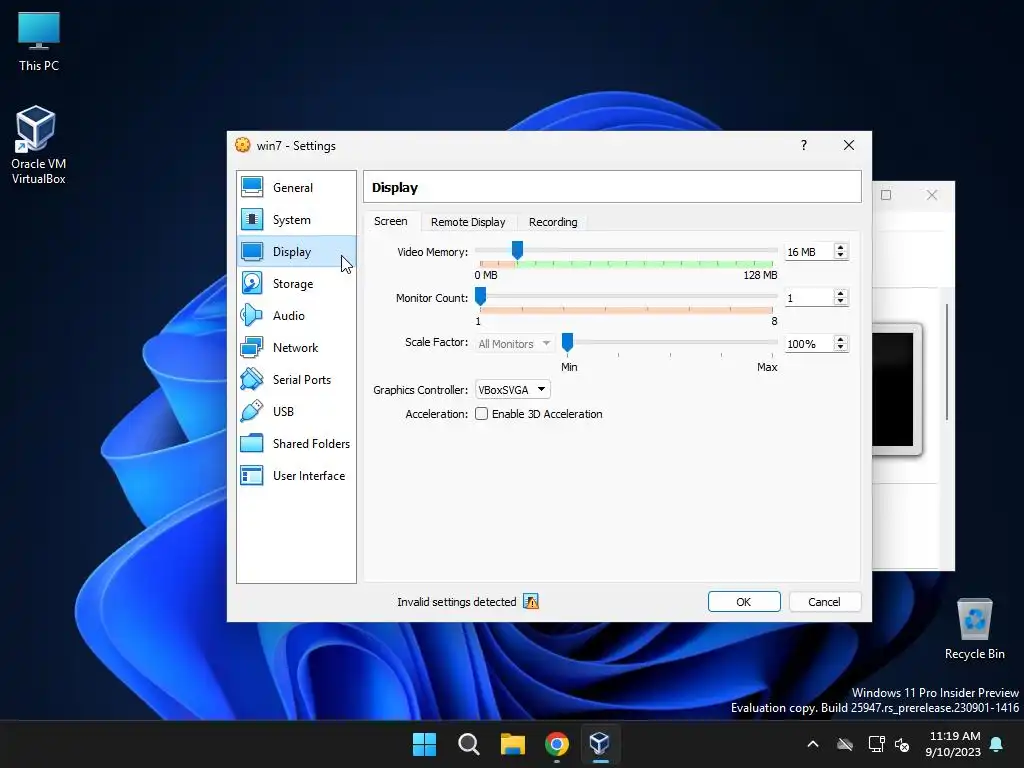This screenshot has width=1024, height=768.
Task: Enable 3D Acceleration checkbox
Action: point(481,413)
